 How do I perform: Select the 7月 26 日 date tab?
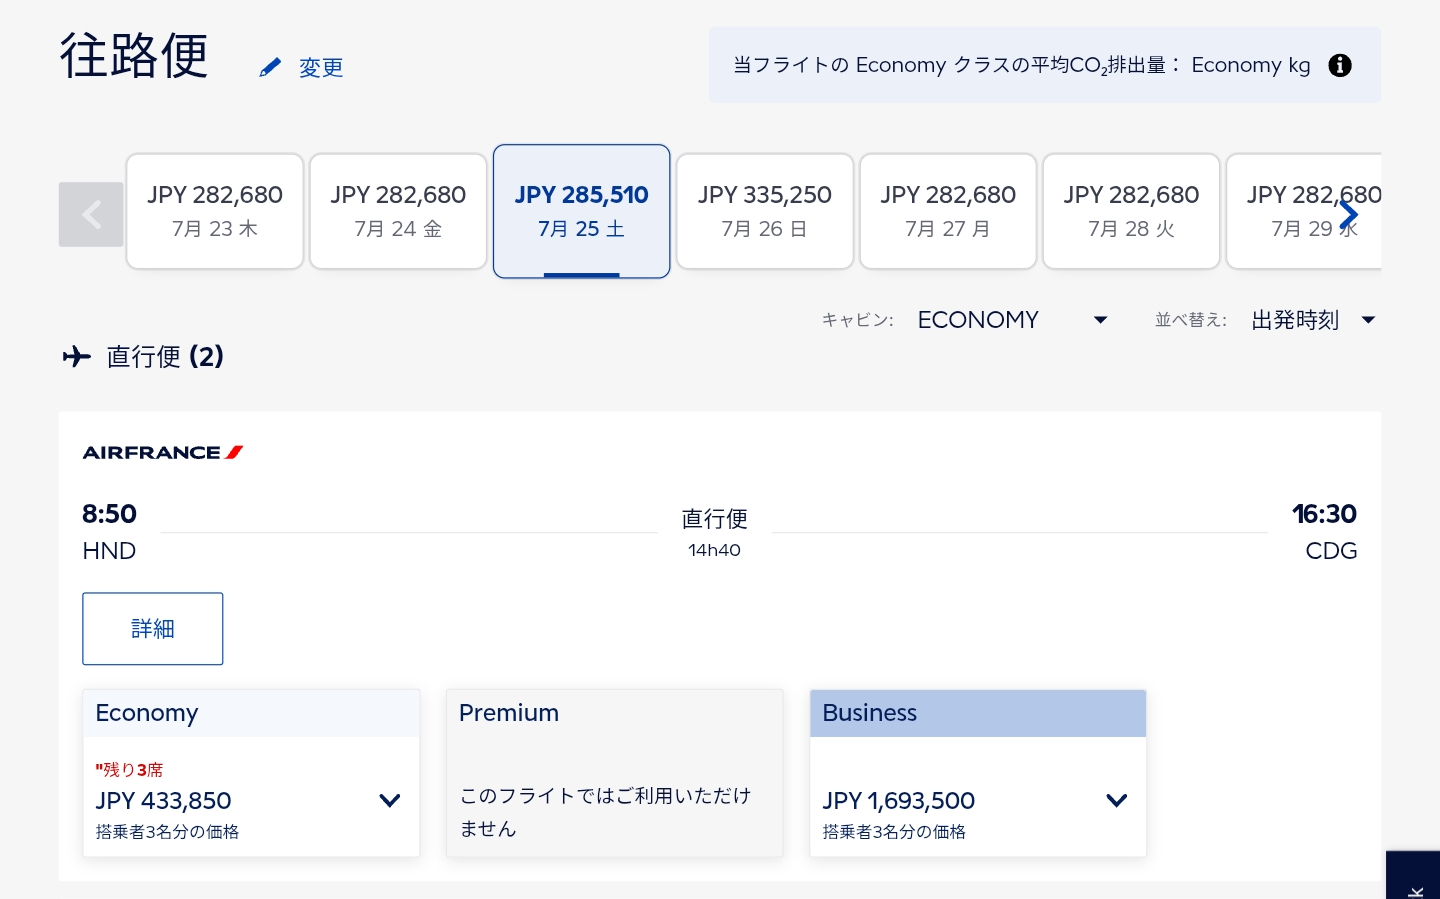point(765,211)
